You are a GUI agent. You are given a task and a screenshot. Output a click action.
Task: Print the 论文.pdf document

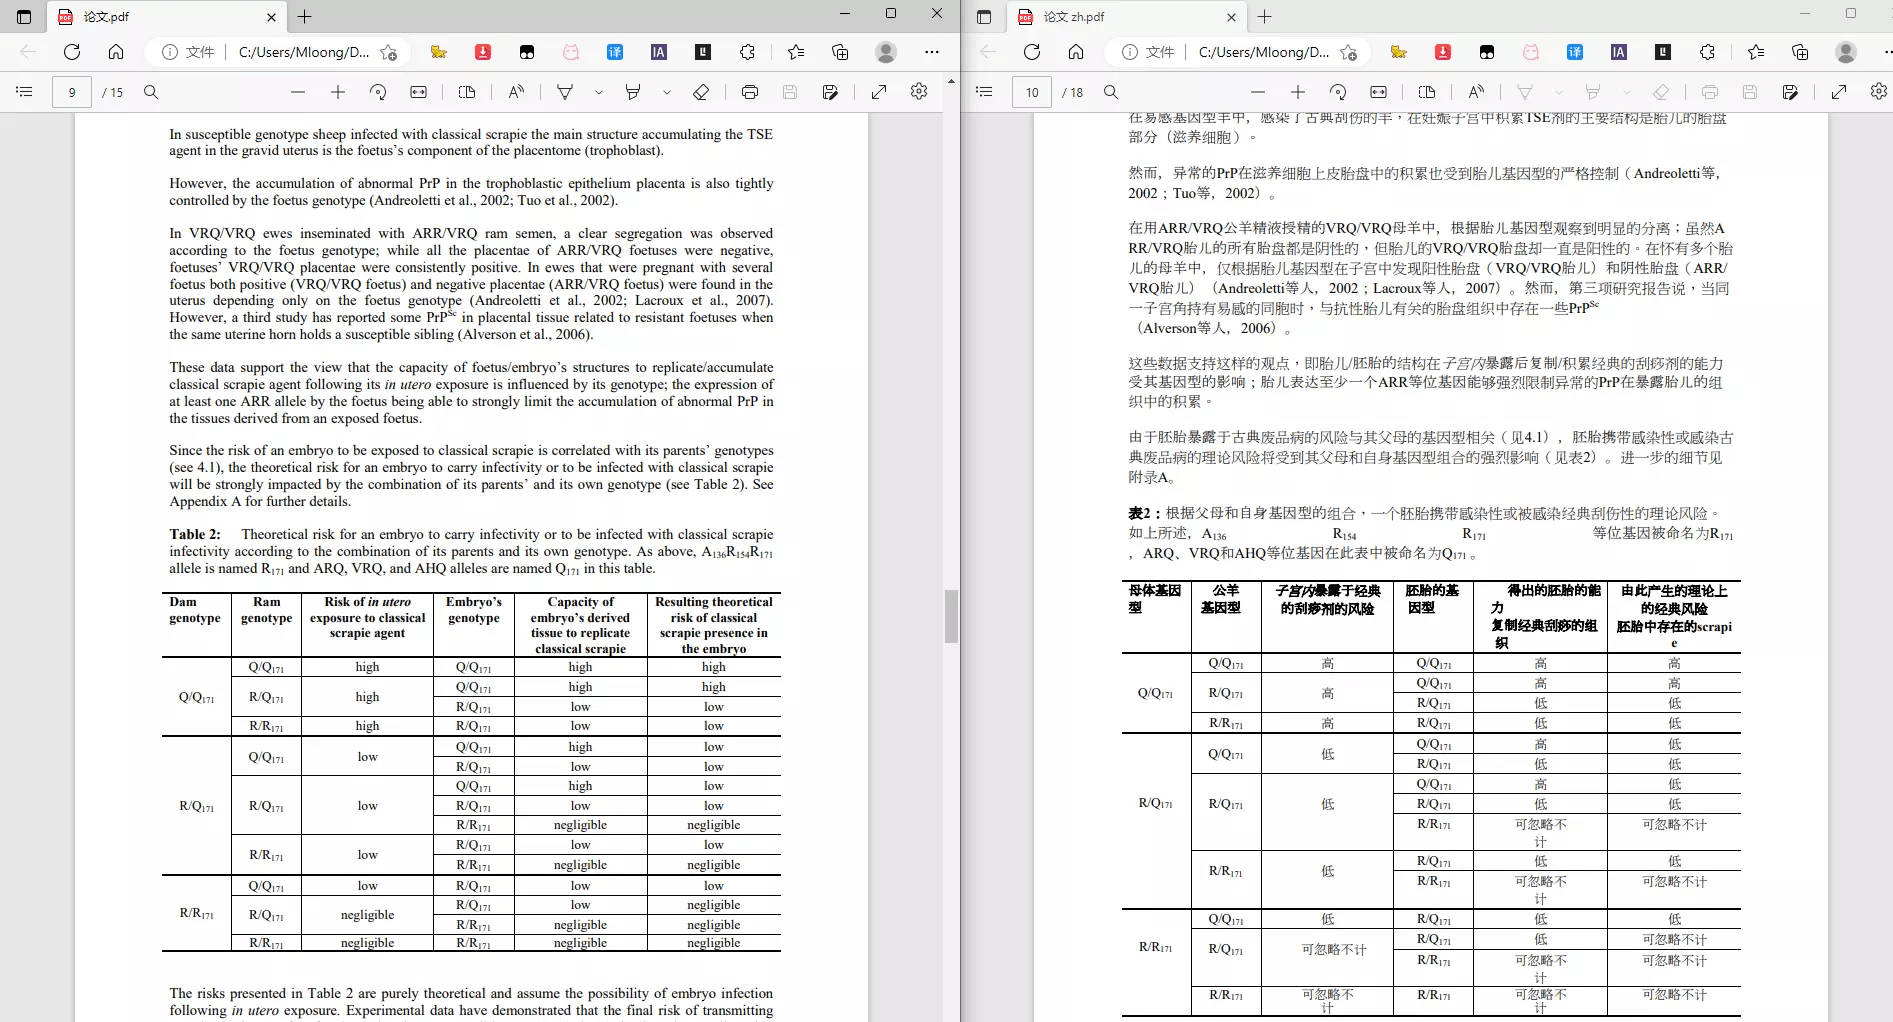749,92
